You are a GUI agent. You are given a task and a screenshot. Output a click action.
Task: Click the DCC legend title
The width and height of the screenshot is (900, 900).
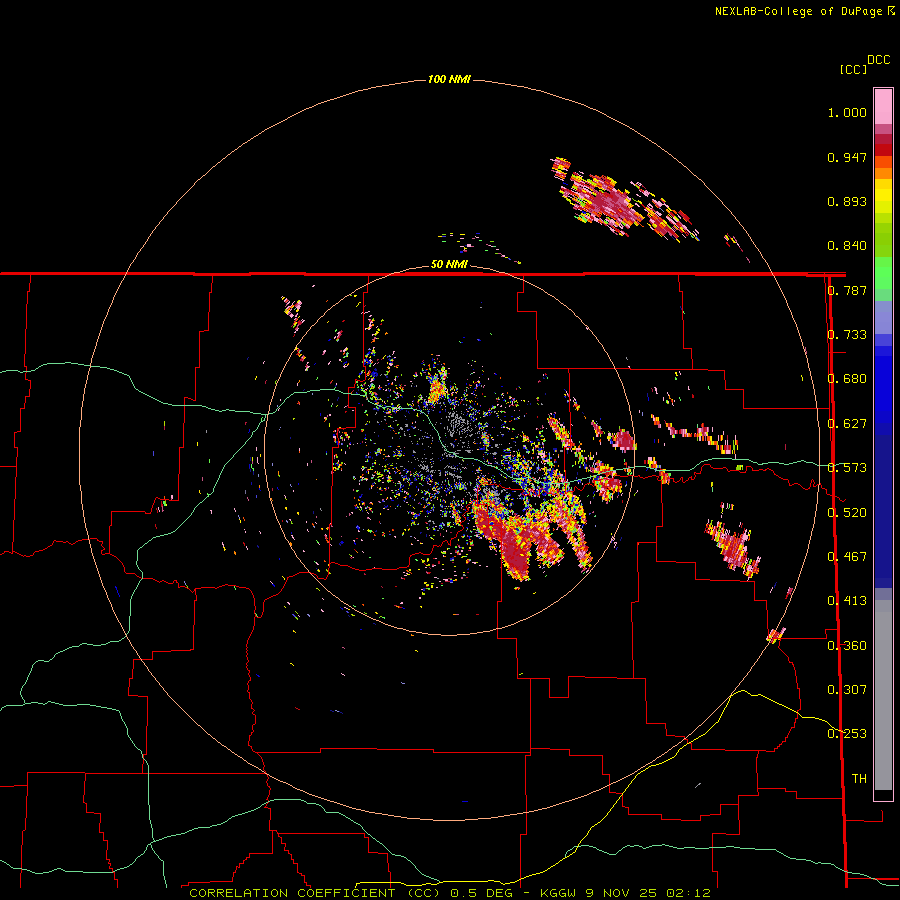point(878,60)
